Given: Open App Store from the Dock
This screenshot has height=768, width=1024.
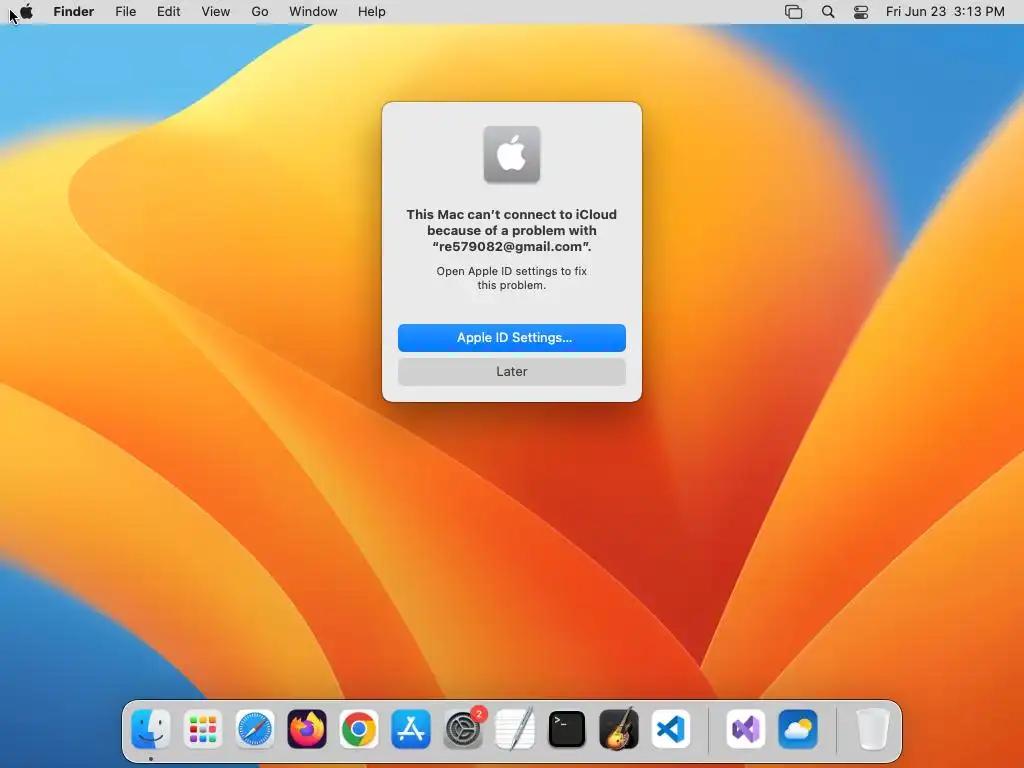Looking at the screenshot, I should 411,729.
